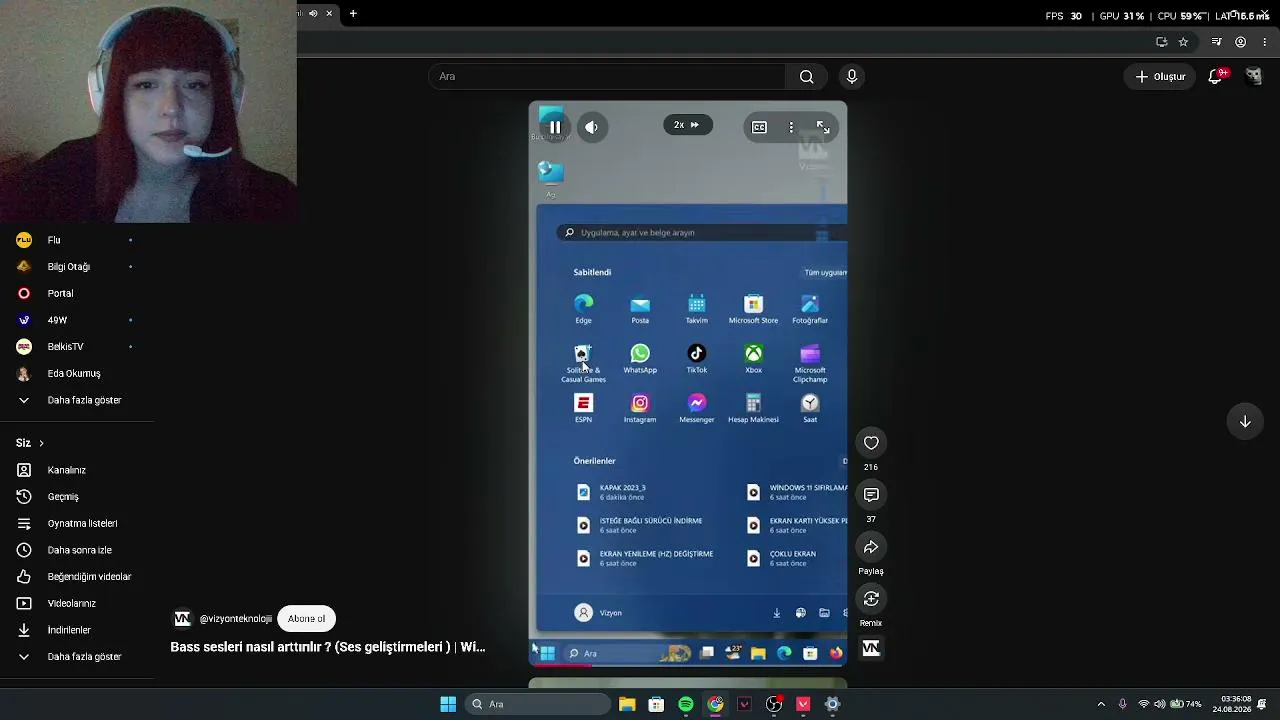The image size is (1280, 720).
Task: Open the system volume tray icon
Action: pos(1160,704)
